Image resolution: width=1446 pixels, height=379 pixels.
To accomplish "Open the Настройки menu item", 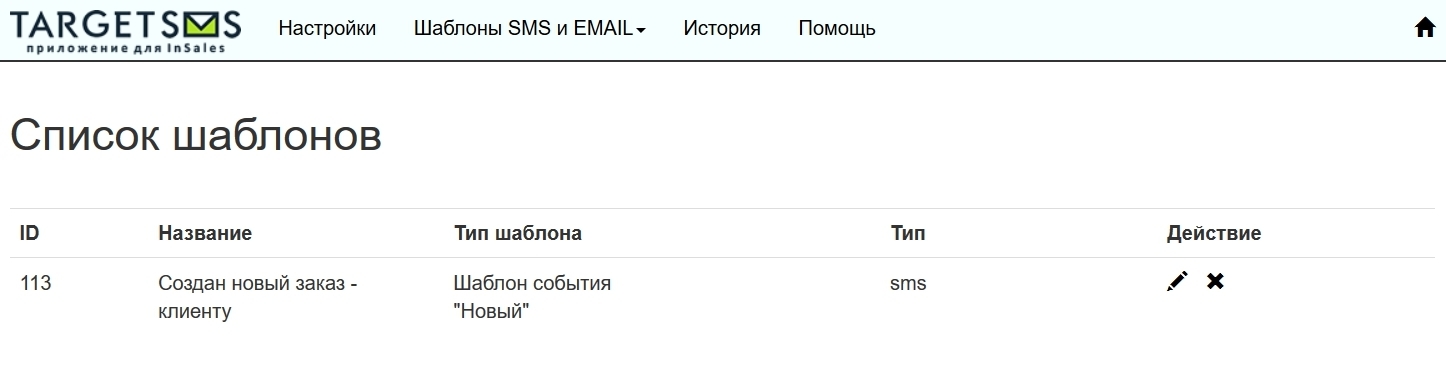I will 327,29.
